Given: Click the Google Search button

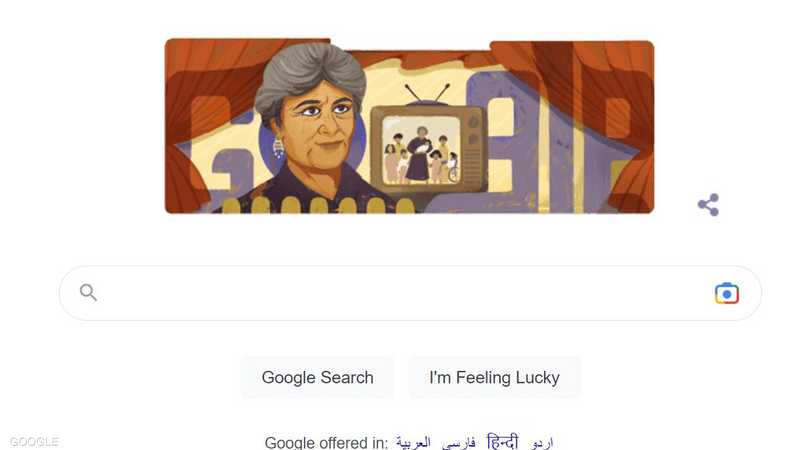Looking at the screenshot, I should (317, 378).
